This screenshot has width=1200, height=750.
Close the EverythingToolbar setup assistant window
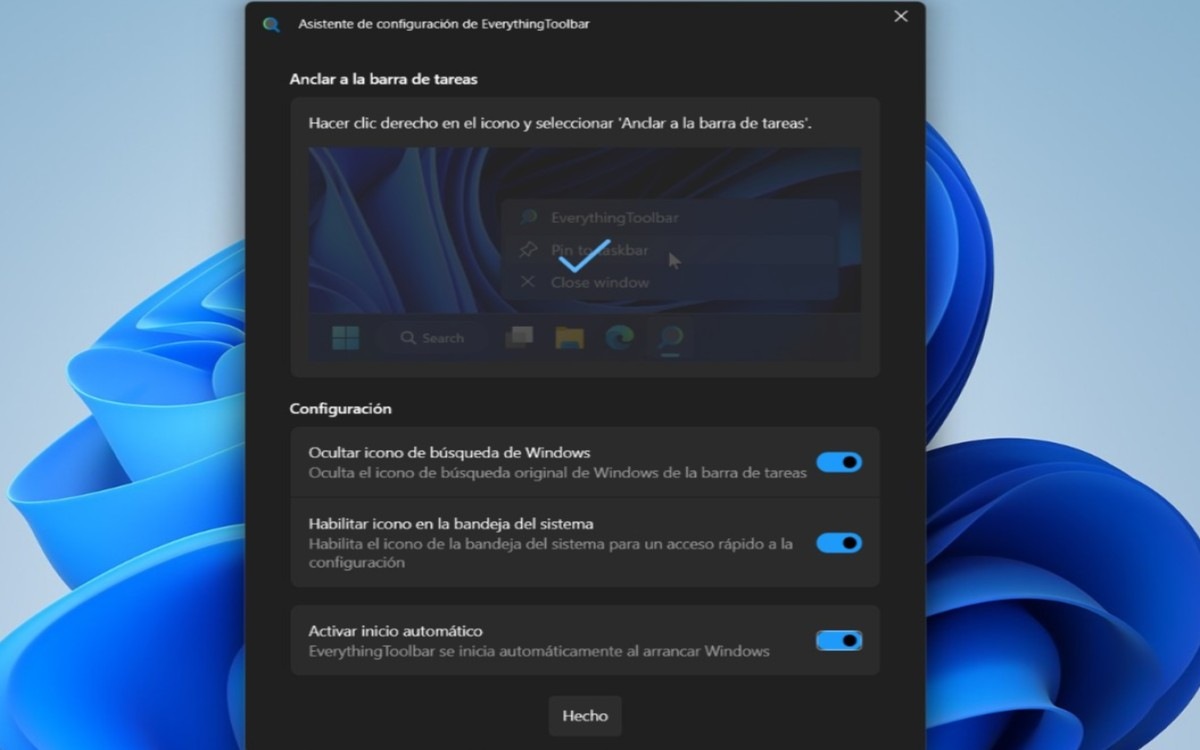(901, 16)
